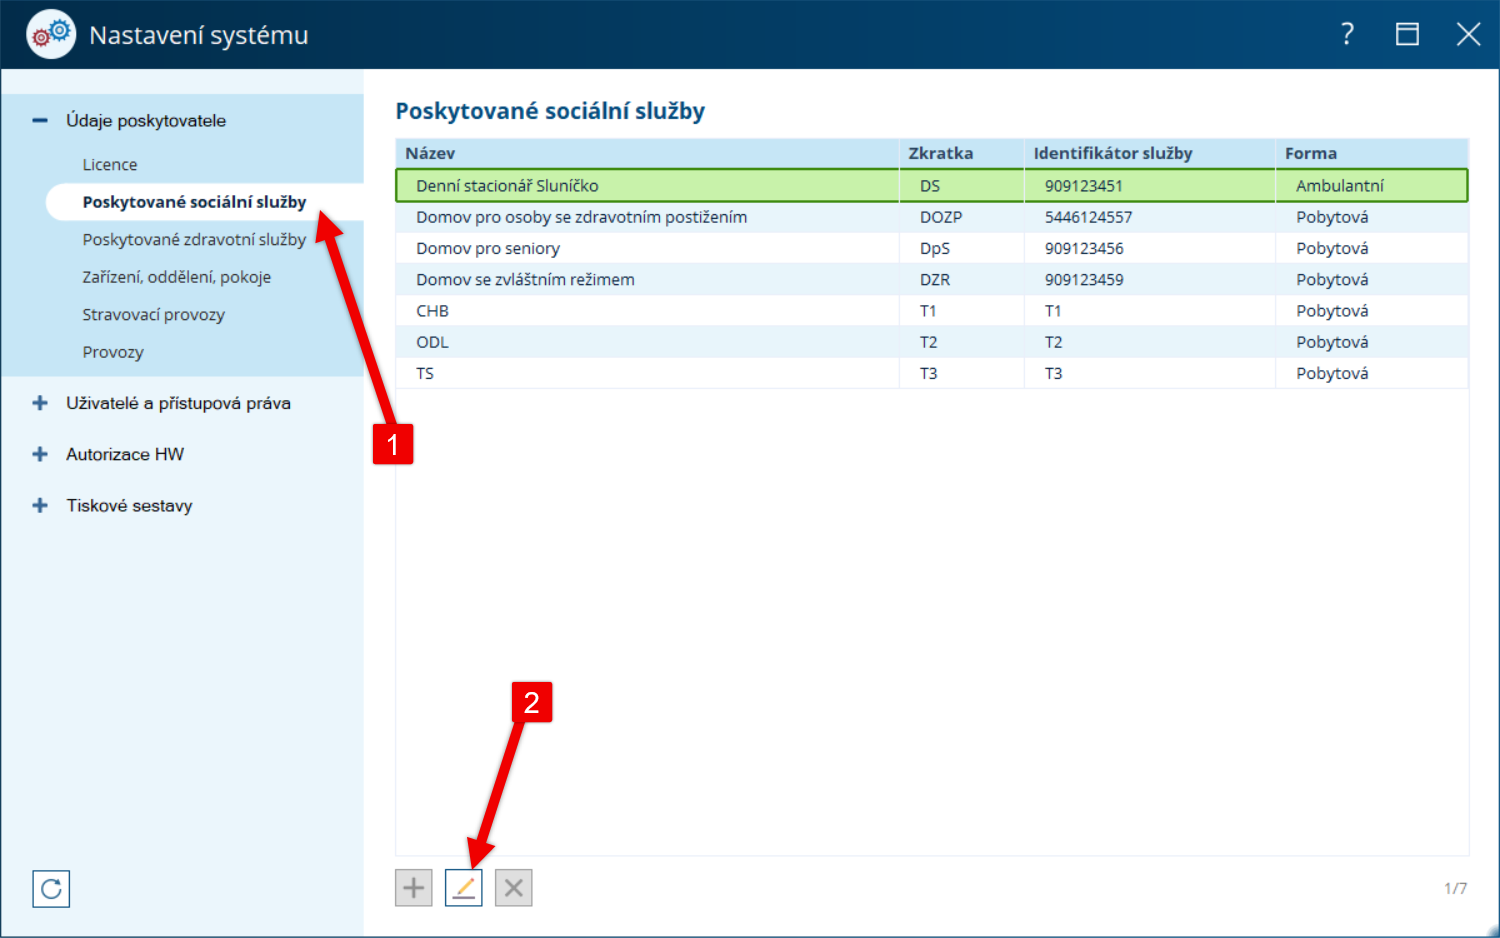Open the Licence menu item
The image size is (1500, 938).
(x=110, y=165)
